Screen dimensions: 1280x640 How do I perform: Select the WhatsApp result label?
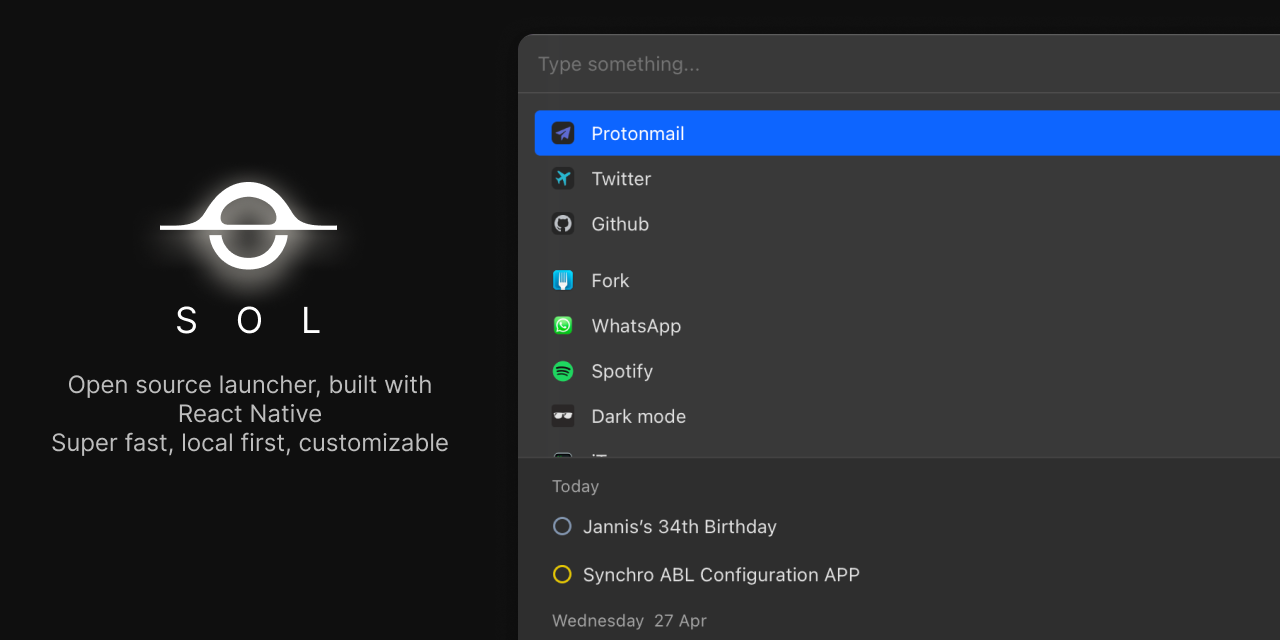(x=636, y=325)
